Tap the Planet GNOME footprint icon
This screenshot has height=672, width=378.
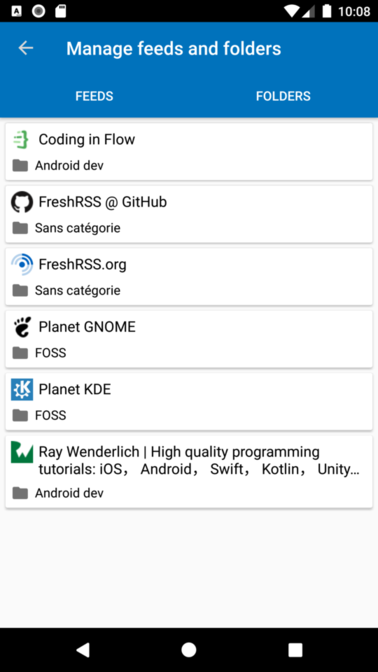(21, 327)
